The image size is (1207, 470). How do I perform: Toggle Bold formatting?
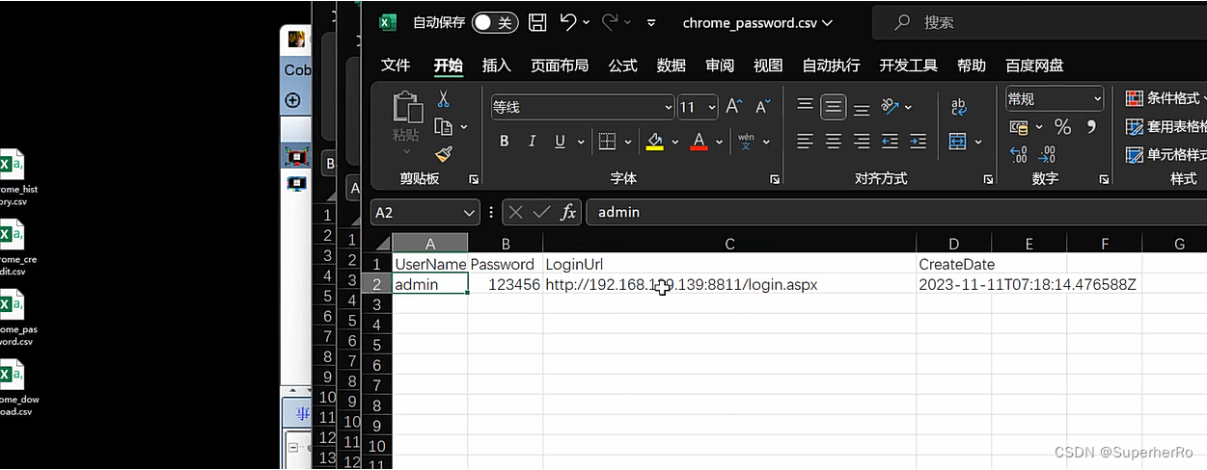[504, 141]
